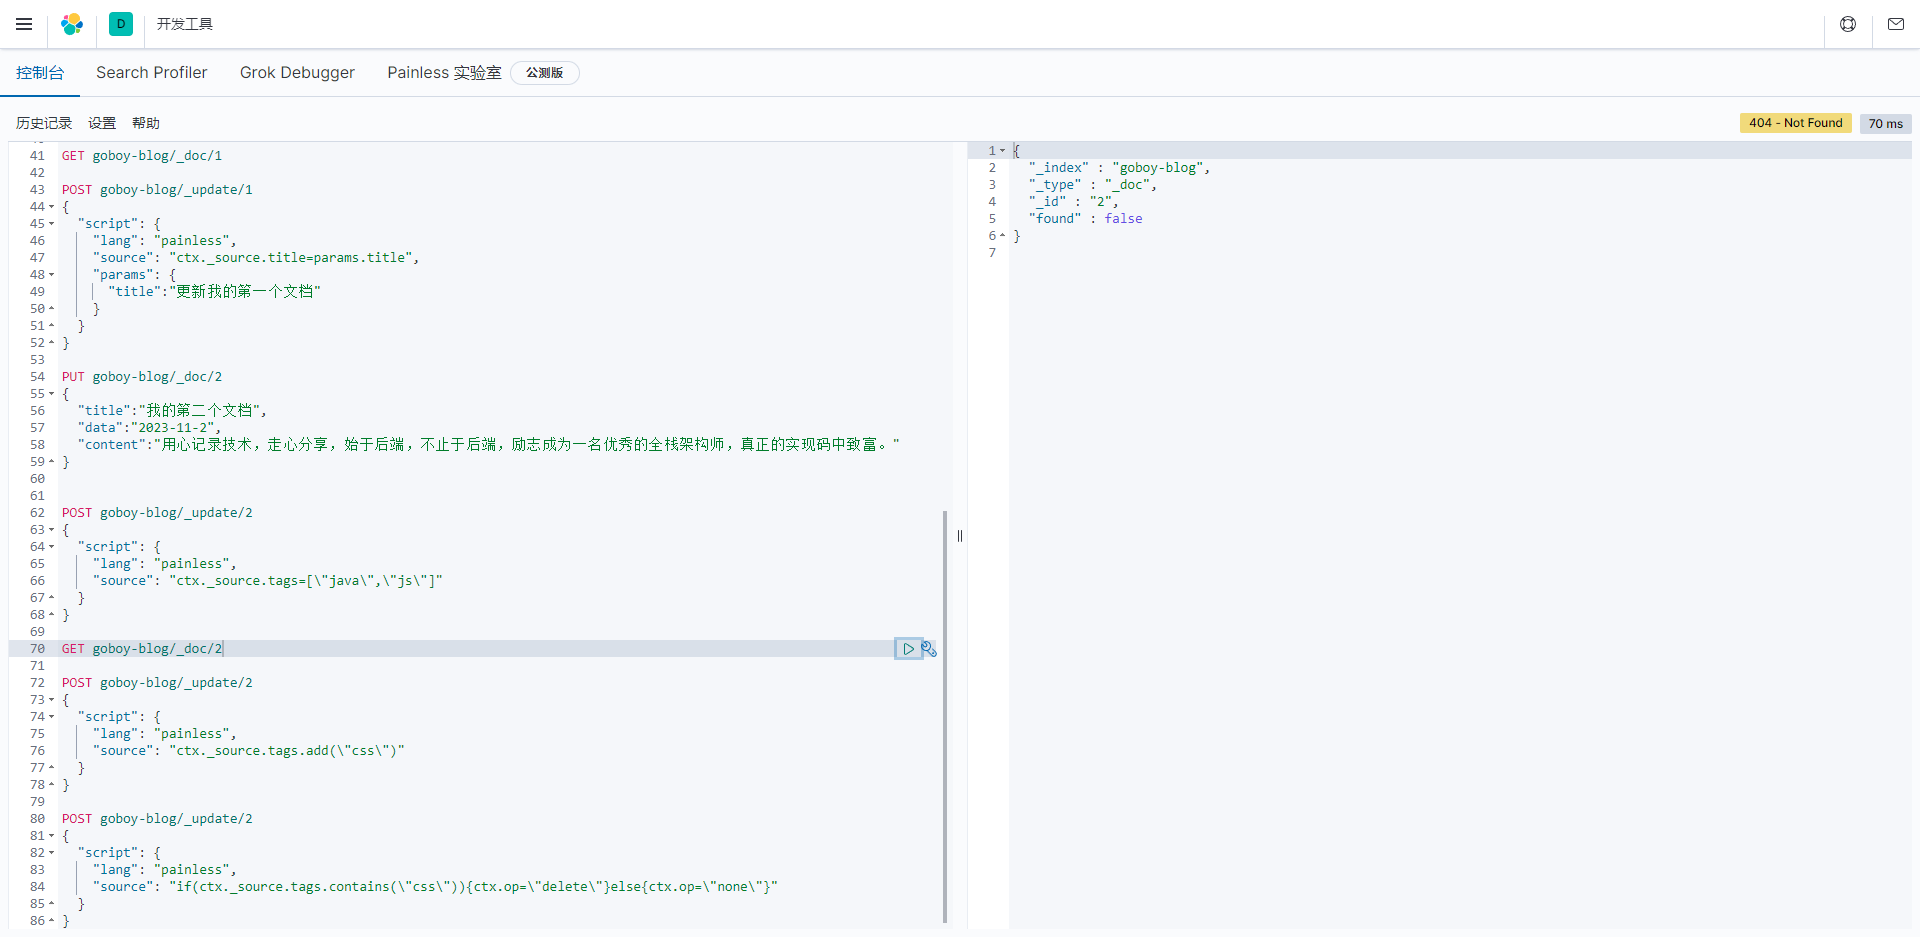Open the hamburger navigation menu
The height and width of the screenshot is (937, 1920).
(x=24, y=24)
